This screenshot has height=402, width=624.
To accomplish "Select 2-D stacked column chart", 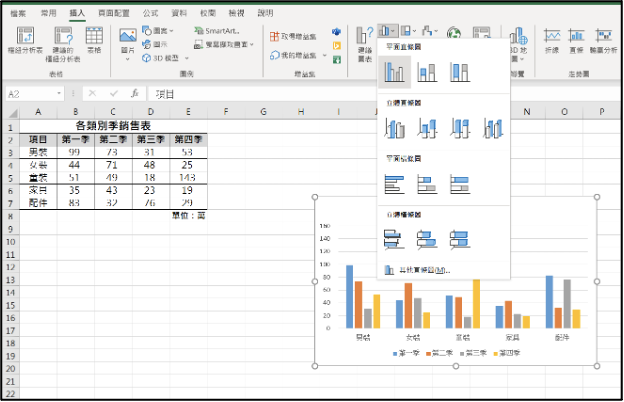I will tap(427, 72).
